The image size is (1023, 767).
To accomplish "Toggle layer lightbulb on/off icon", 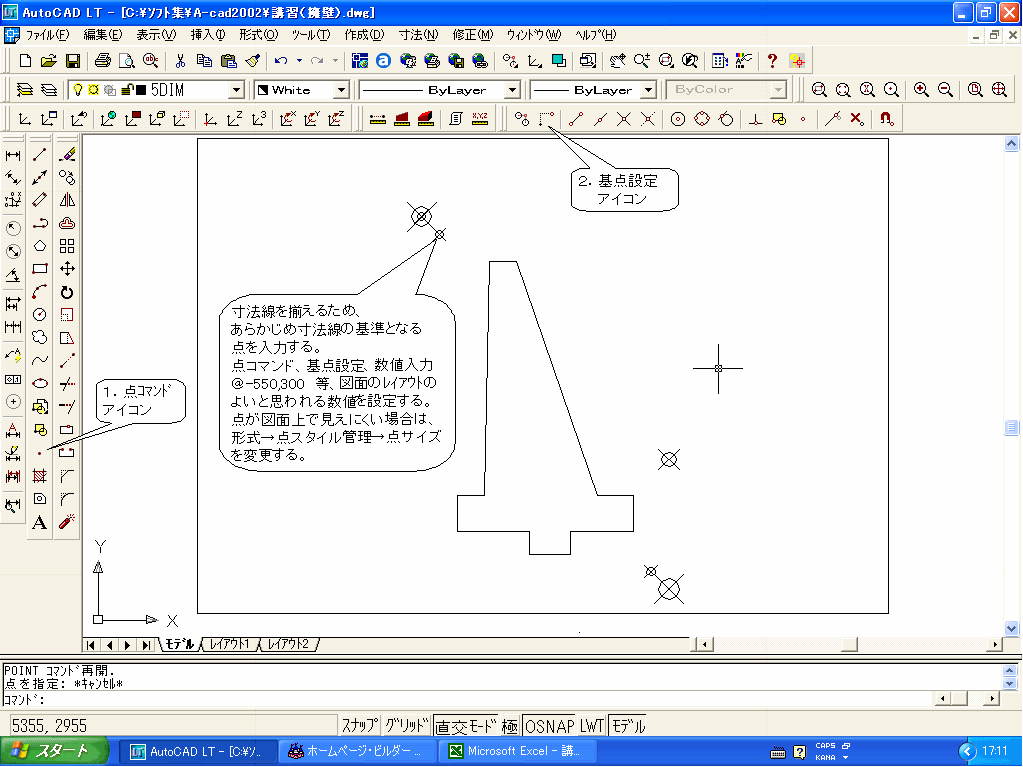I will (78, 90).
